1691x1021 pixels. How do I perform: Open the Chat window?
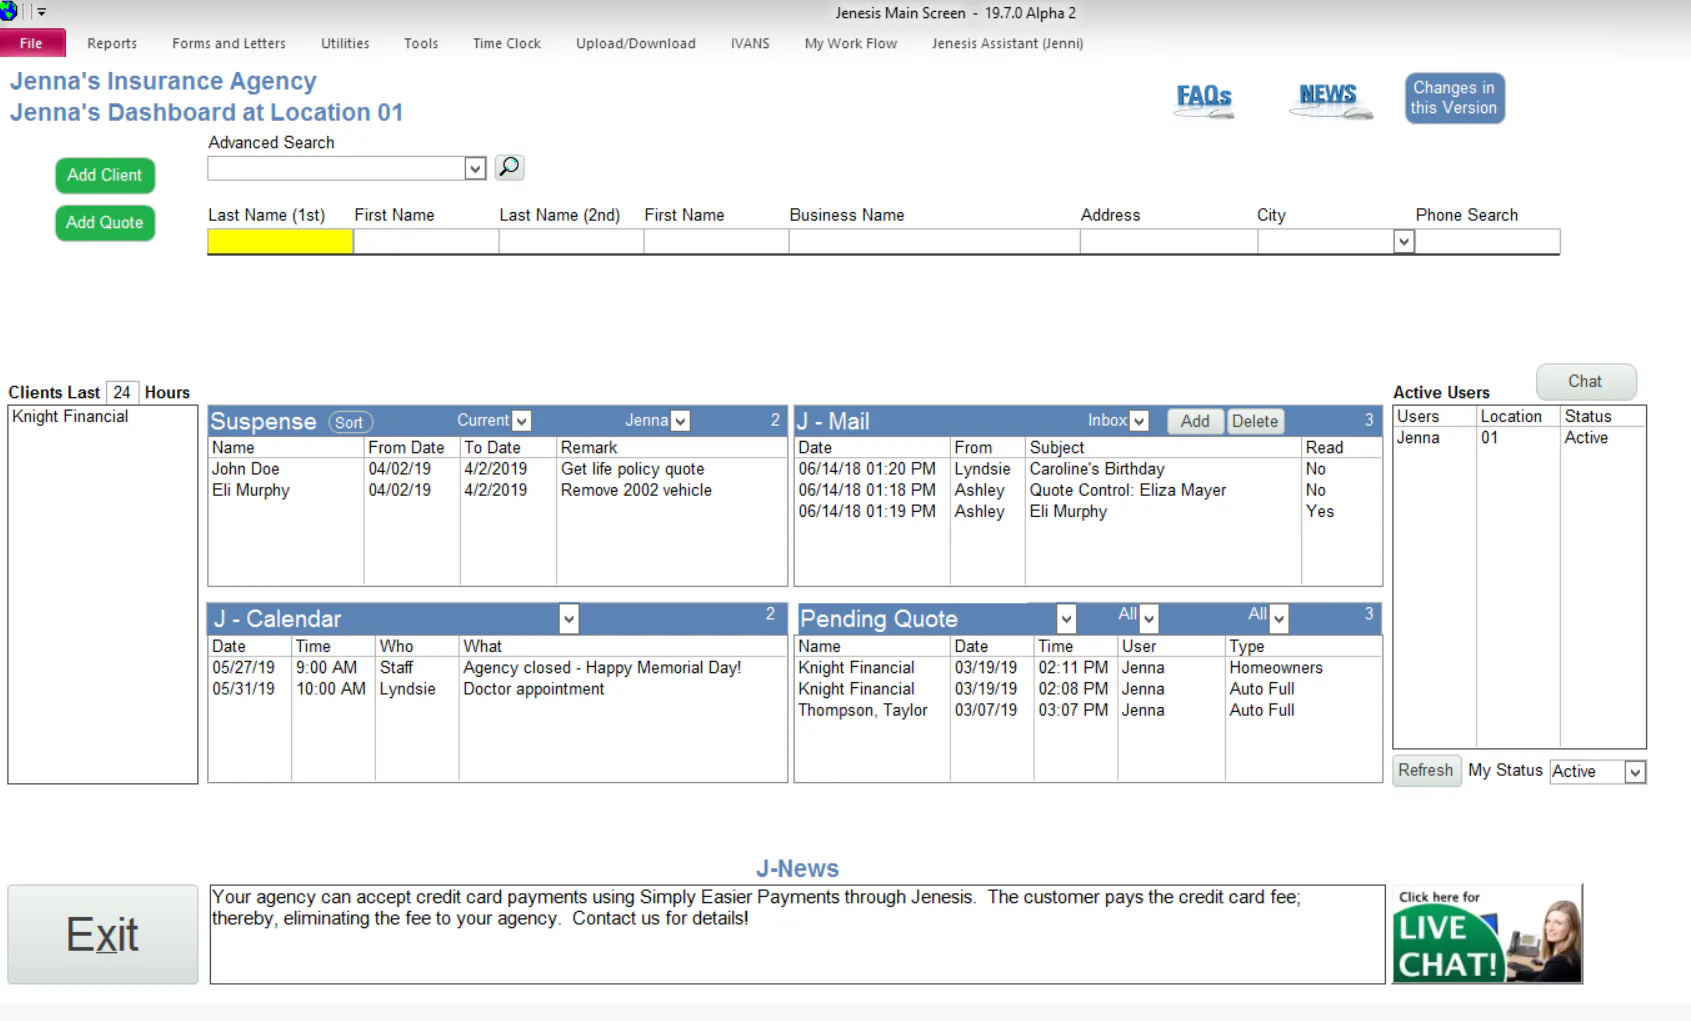click(x=1585, y=381)
